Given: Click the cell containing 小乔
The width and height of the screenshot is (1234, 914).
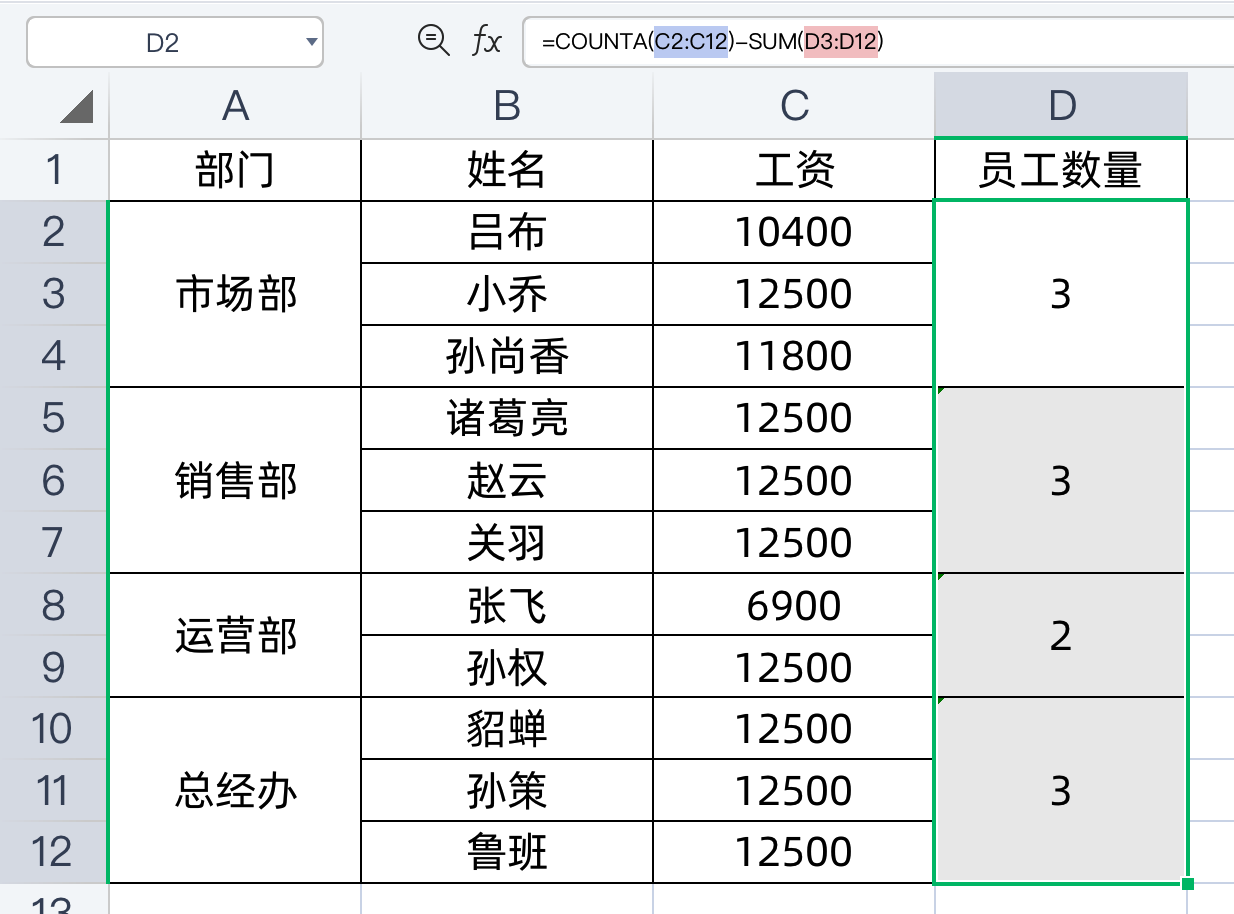Looking at the screenshot, I should (507, 294).
